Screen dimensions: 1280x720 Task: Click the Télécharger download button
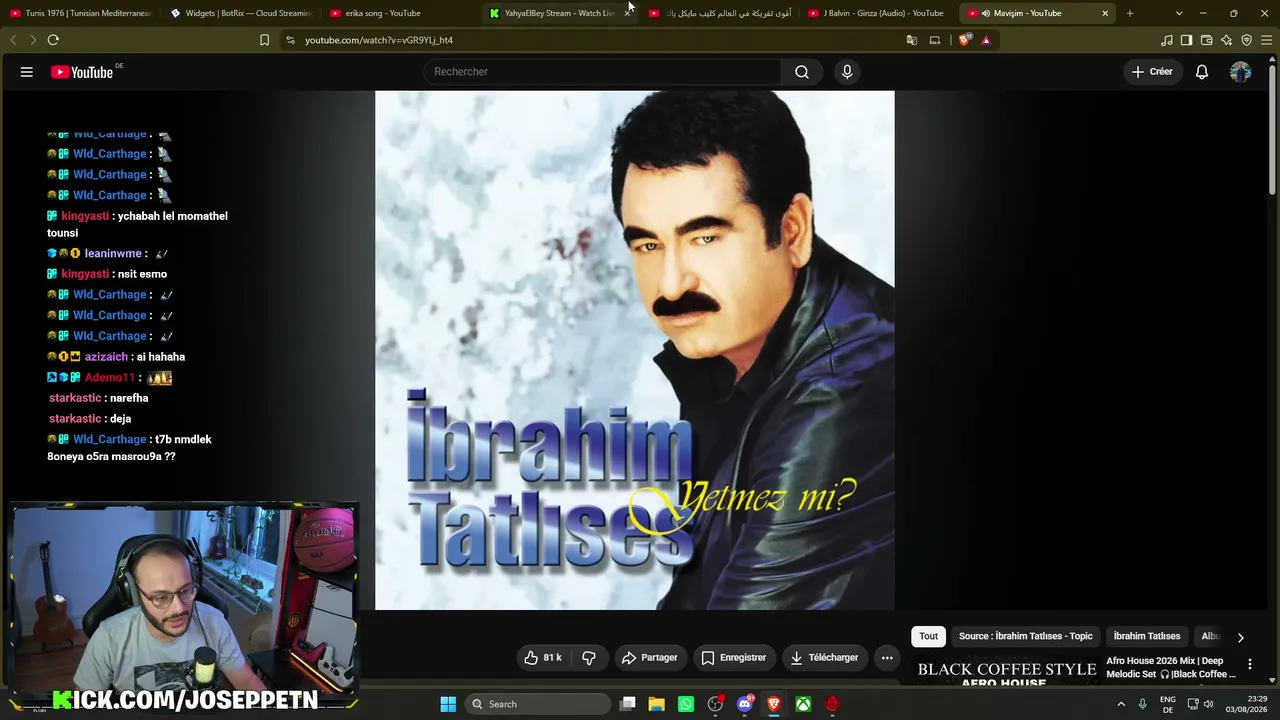click(x=825, y=658)
